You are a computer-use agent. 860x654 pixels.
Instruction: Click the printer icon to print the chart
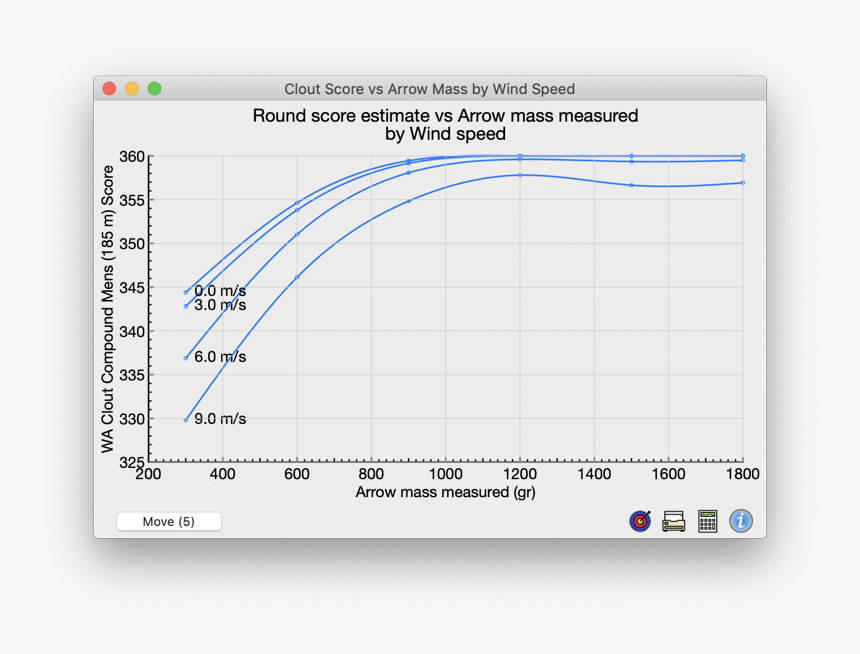(673, 521)
